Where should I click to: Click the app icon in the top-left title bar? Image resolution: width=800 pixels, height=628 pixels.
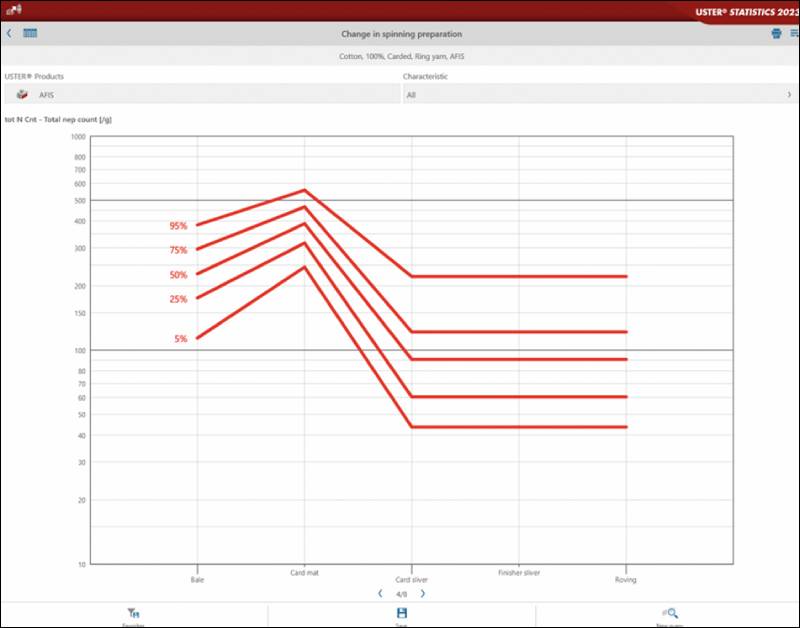click(13, 9)
